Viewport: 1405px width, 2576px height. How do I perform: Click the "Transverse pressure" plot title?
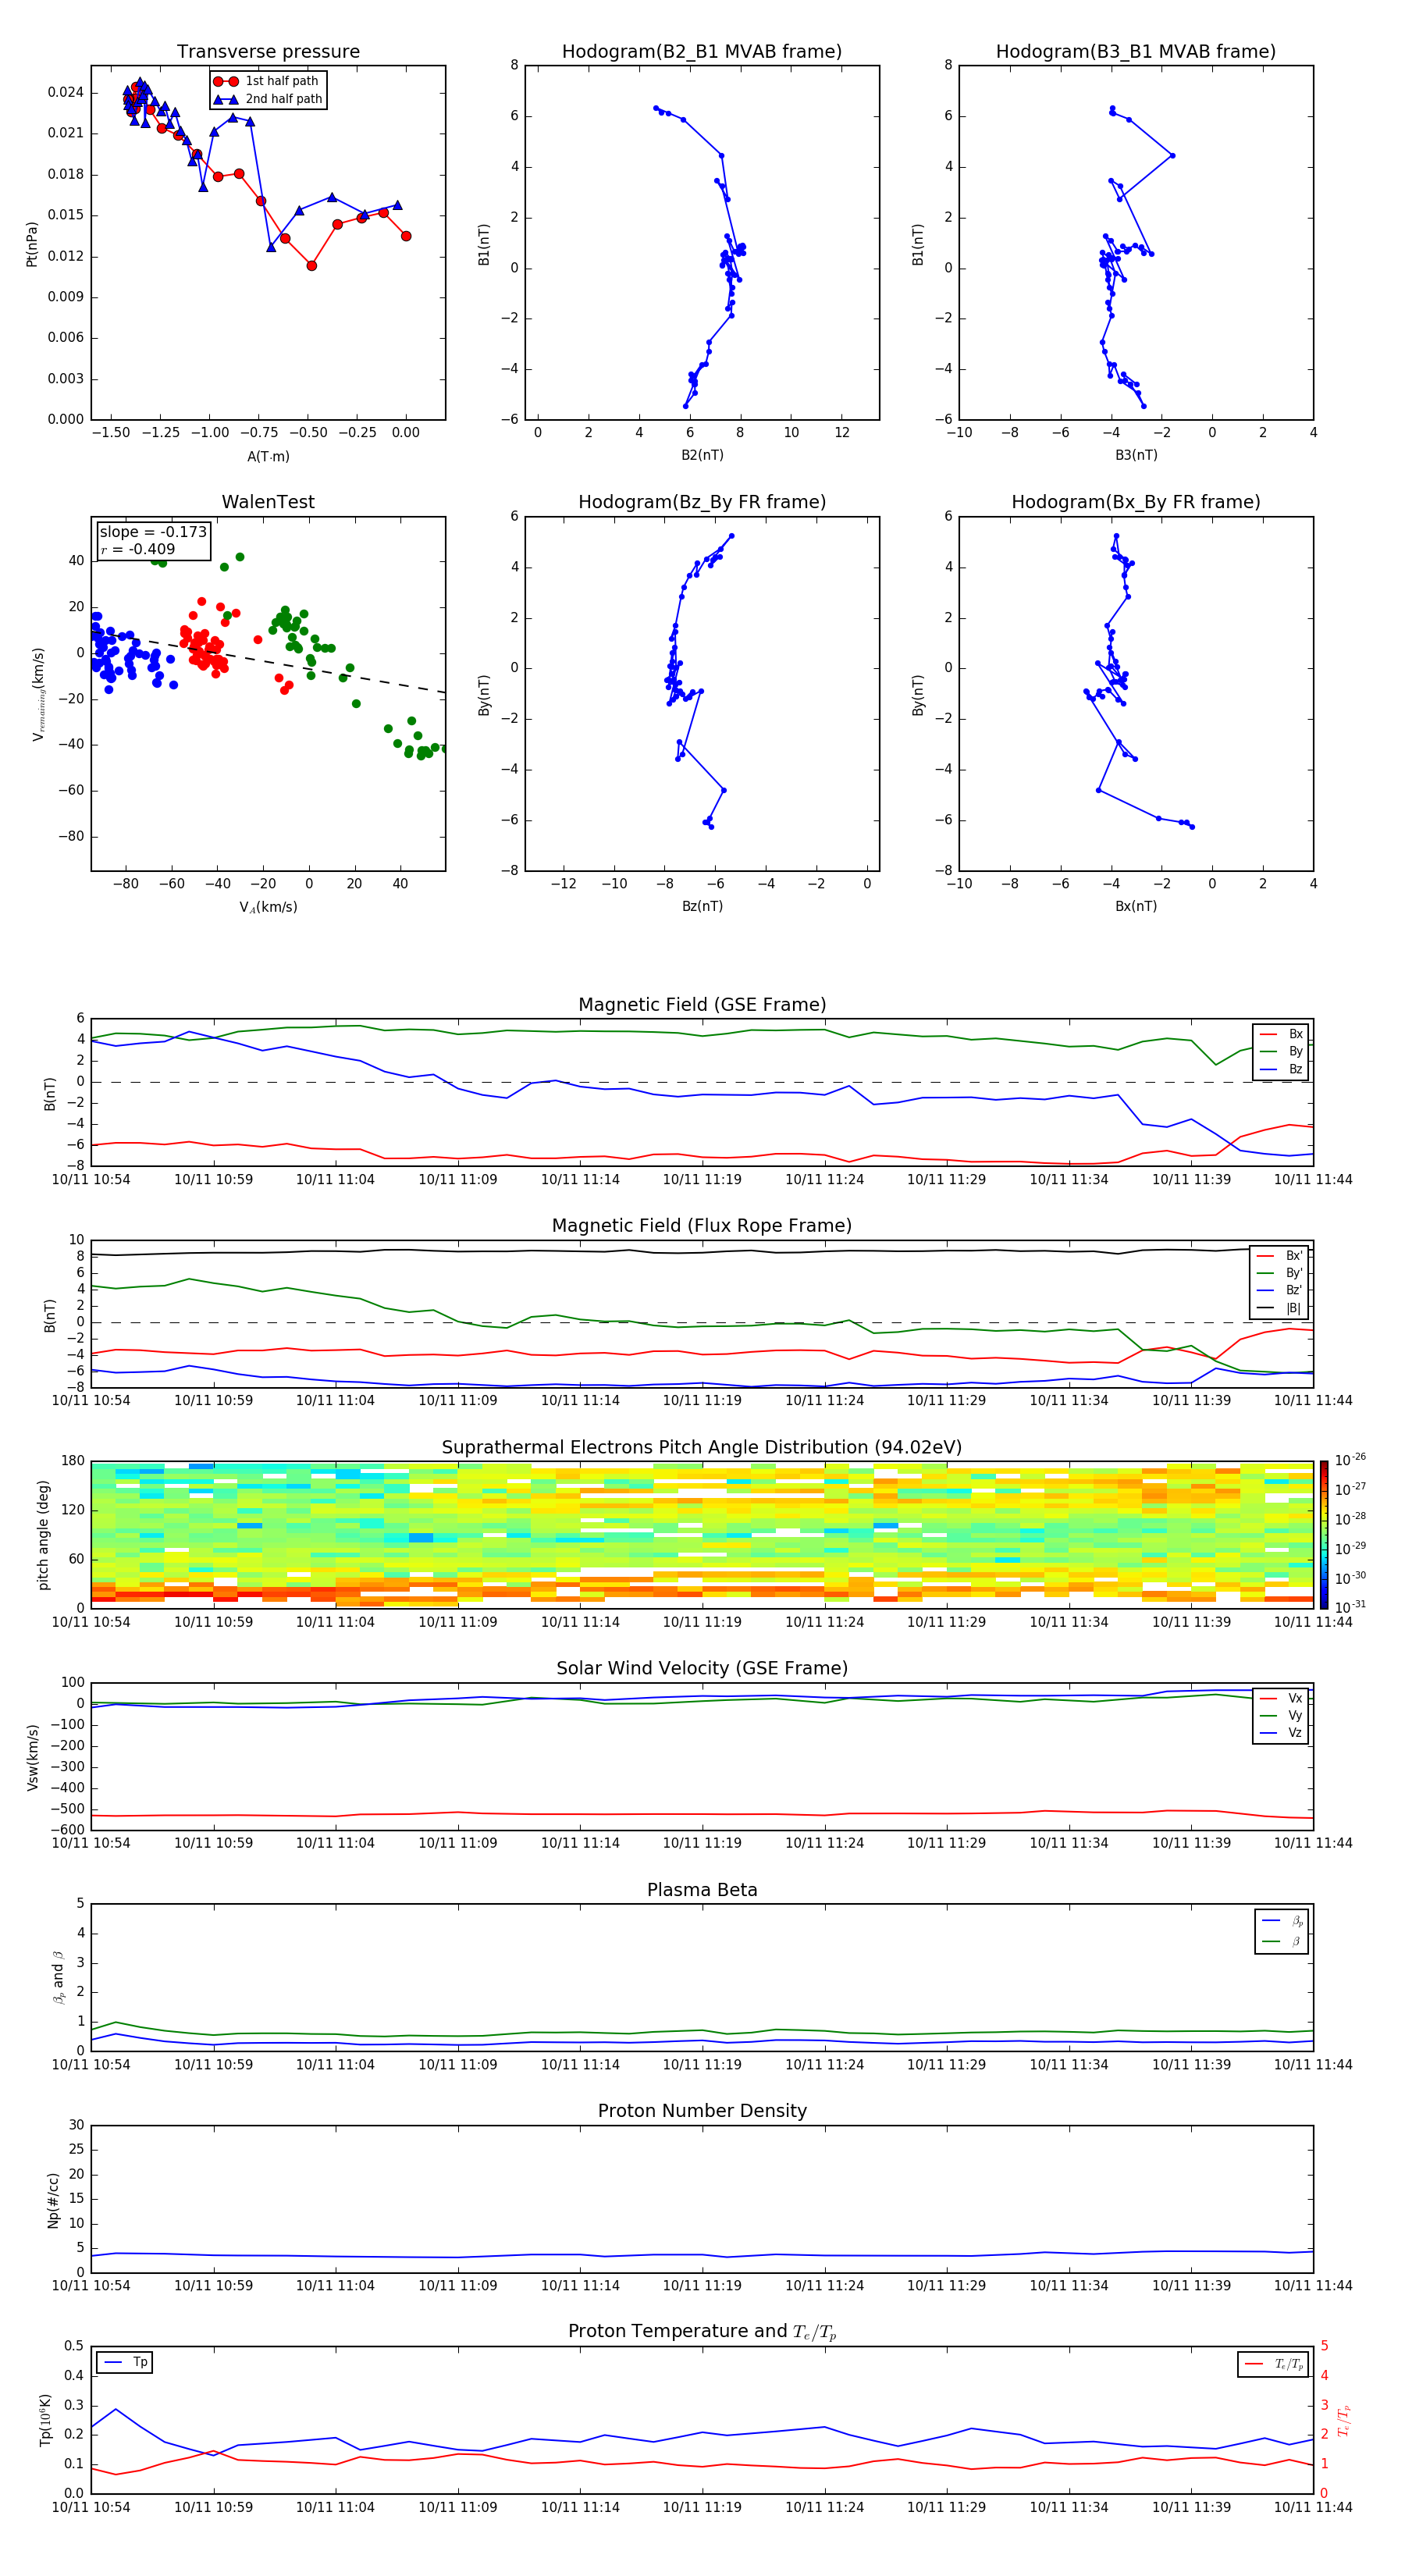pos(268,51)
